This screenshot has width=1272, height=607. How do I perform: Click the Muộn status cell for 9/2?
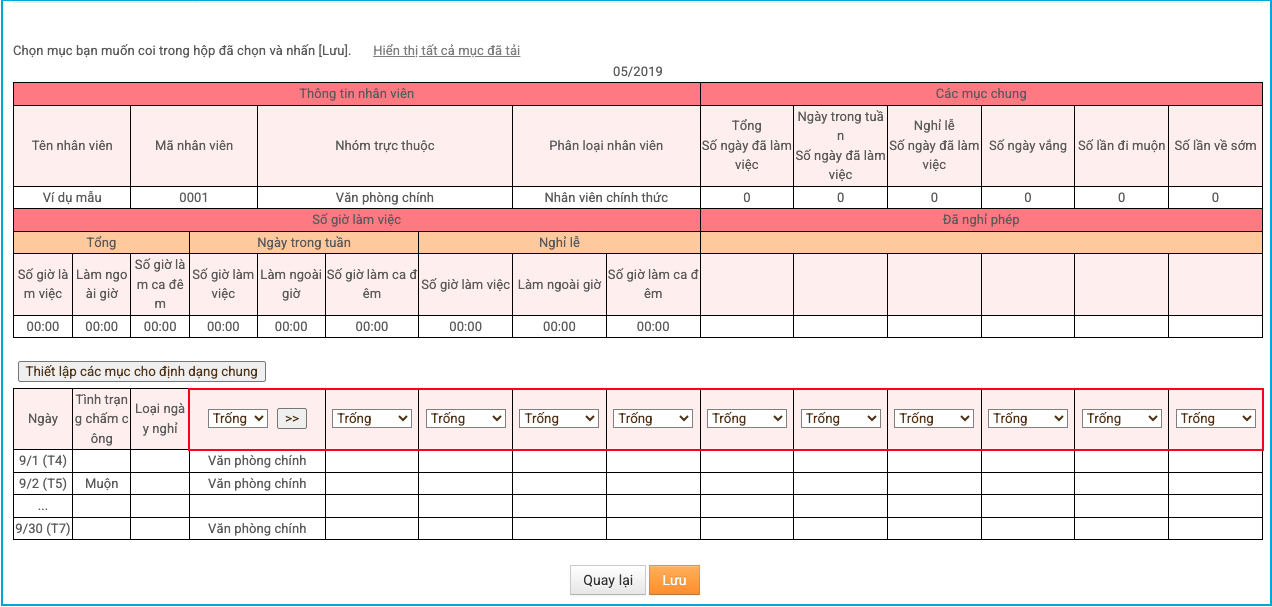tap(101, 484)
